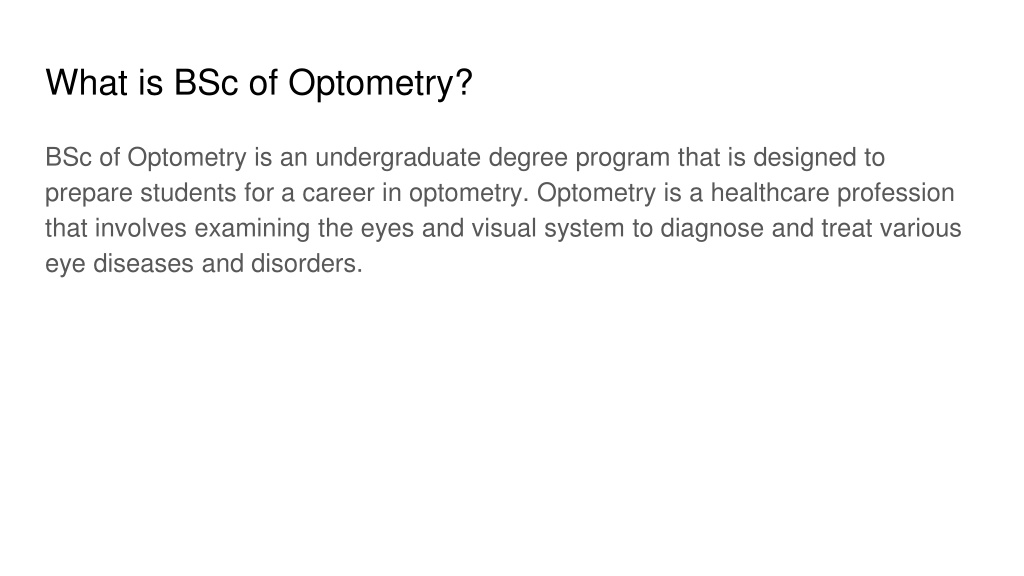Click the slide title "What is BSc of Optometry?"
Viewport: 1024px width, 576px height.
click(259, 84)
